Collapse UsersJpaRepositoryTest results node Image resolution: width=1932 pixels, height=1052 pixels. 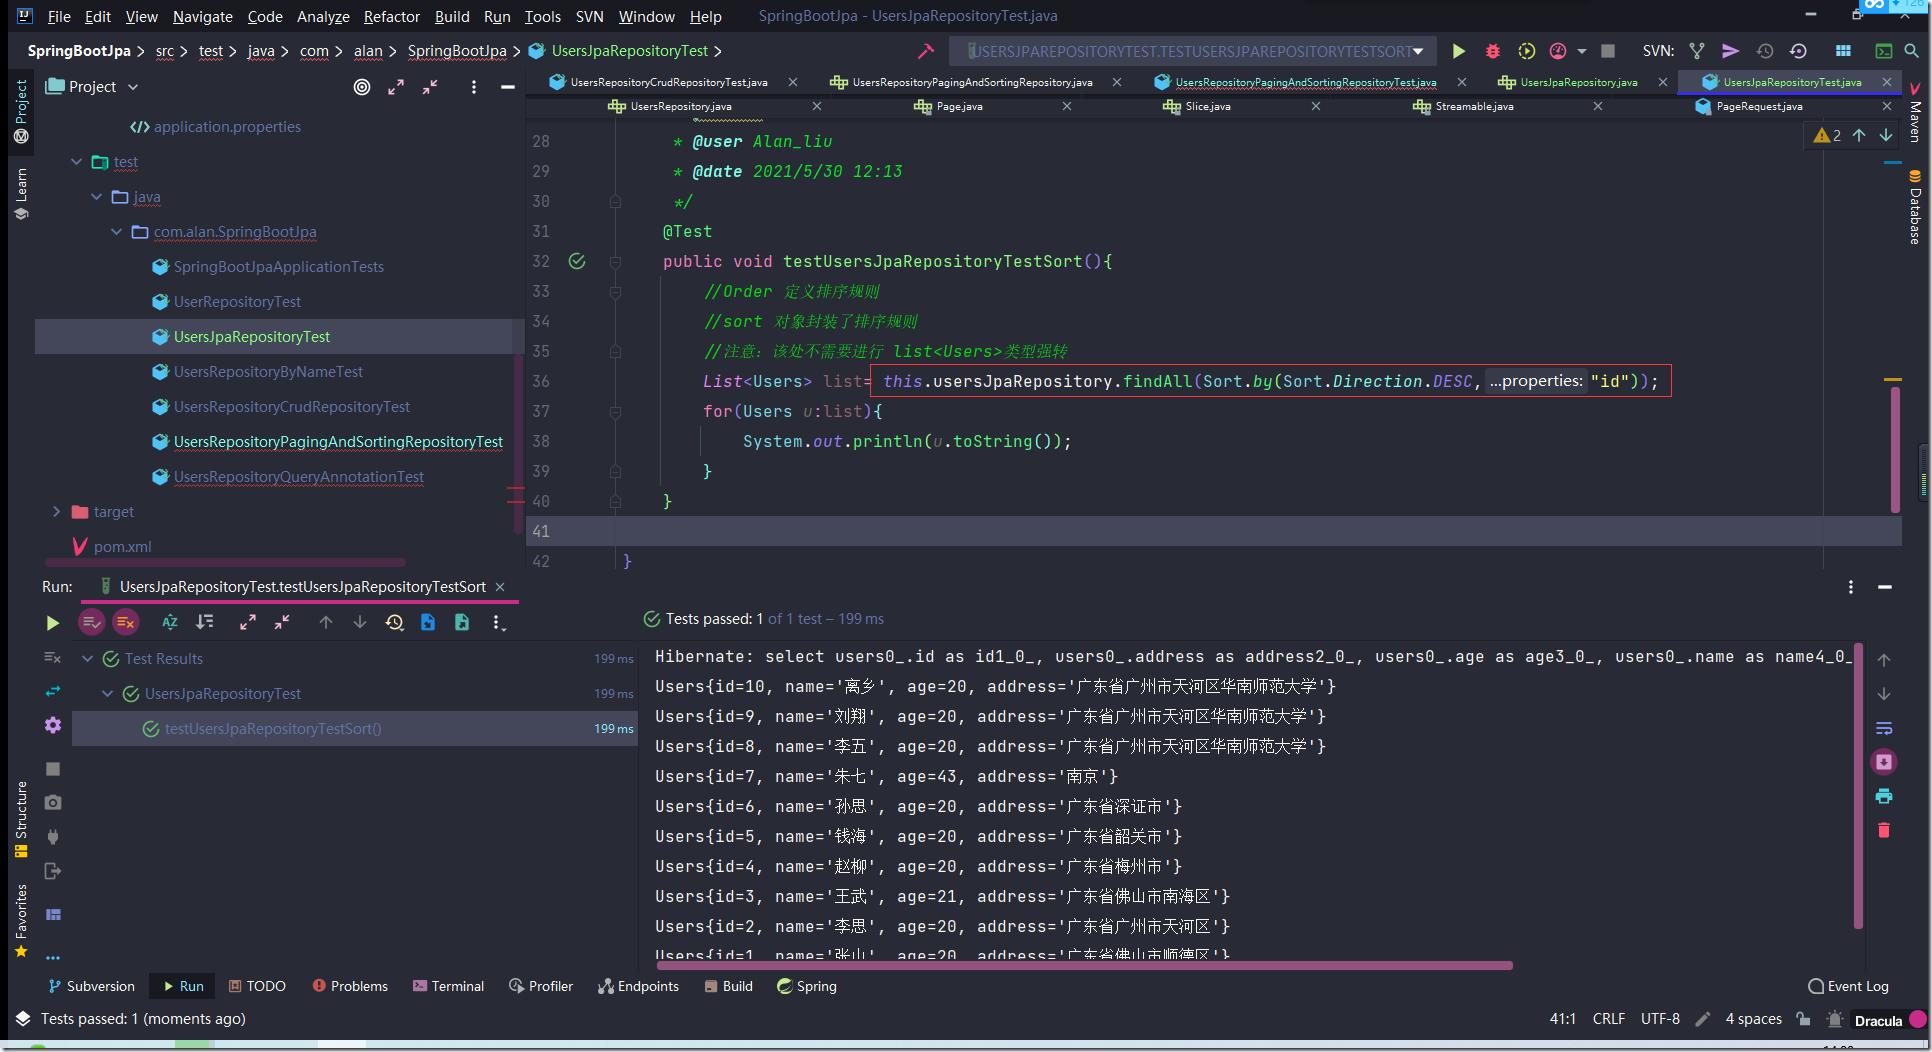coord(107,694)
